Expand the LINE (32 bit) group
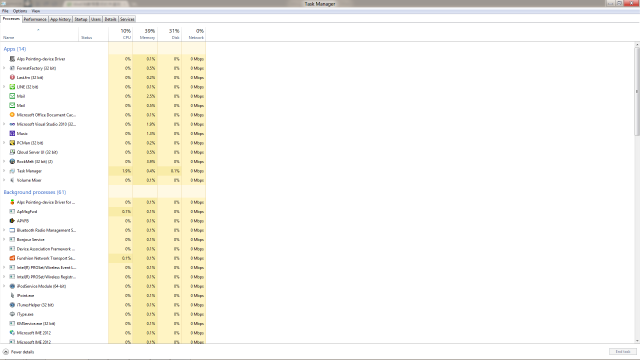Image resolution: width=640 pixels, height=360 pixels. pos(4,87)
